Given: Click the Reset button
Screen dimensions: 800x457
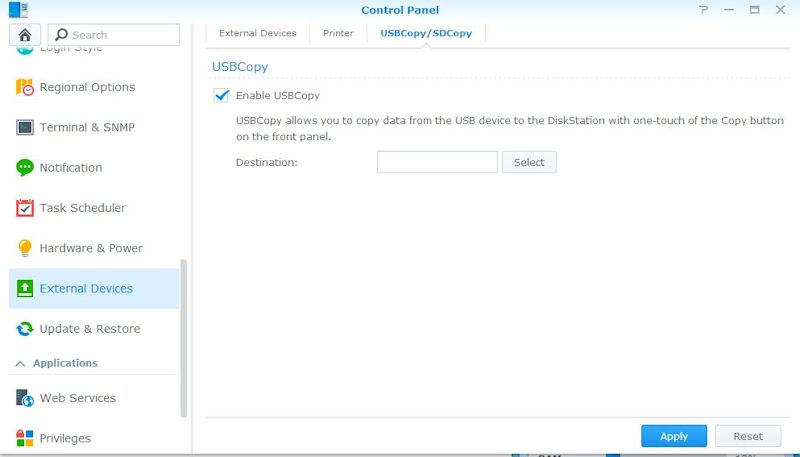Looking at the screenshot, I should tap(748, 436).
